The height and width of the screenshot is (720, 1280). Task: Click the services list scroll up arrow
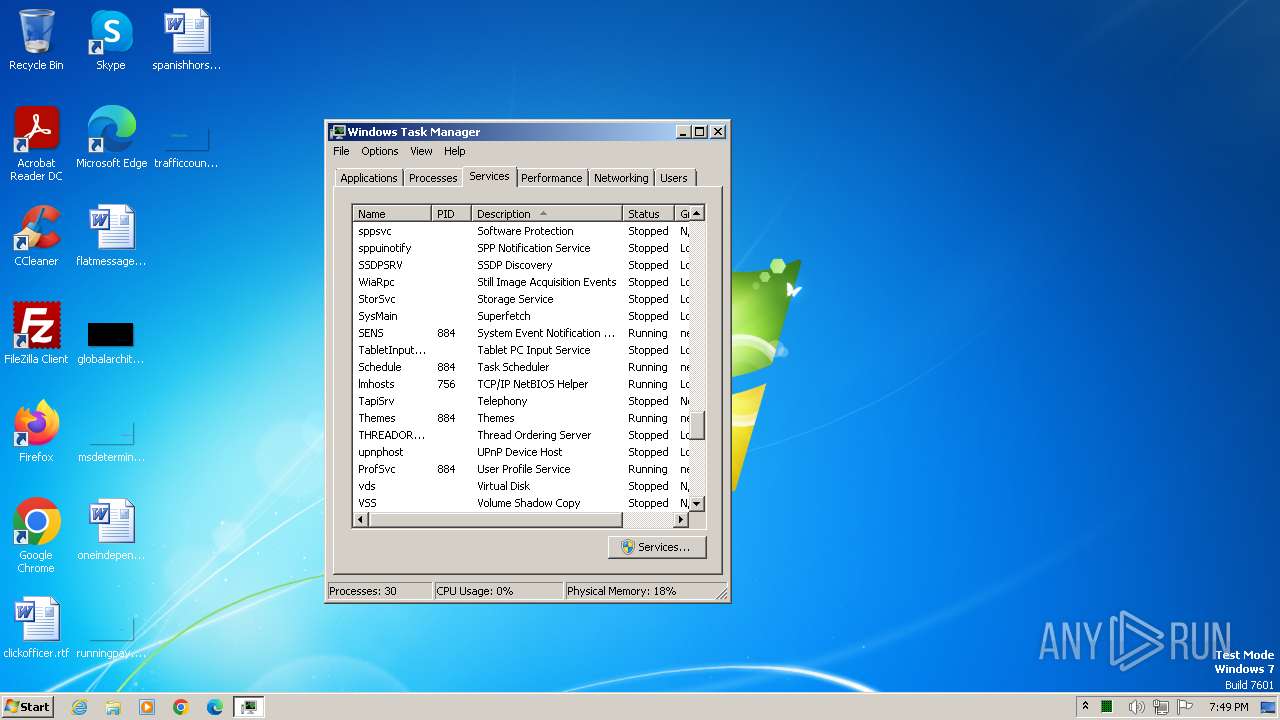697,213
